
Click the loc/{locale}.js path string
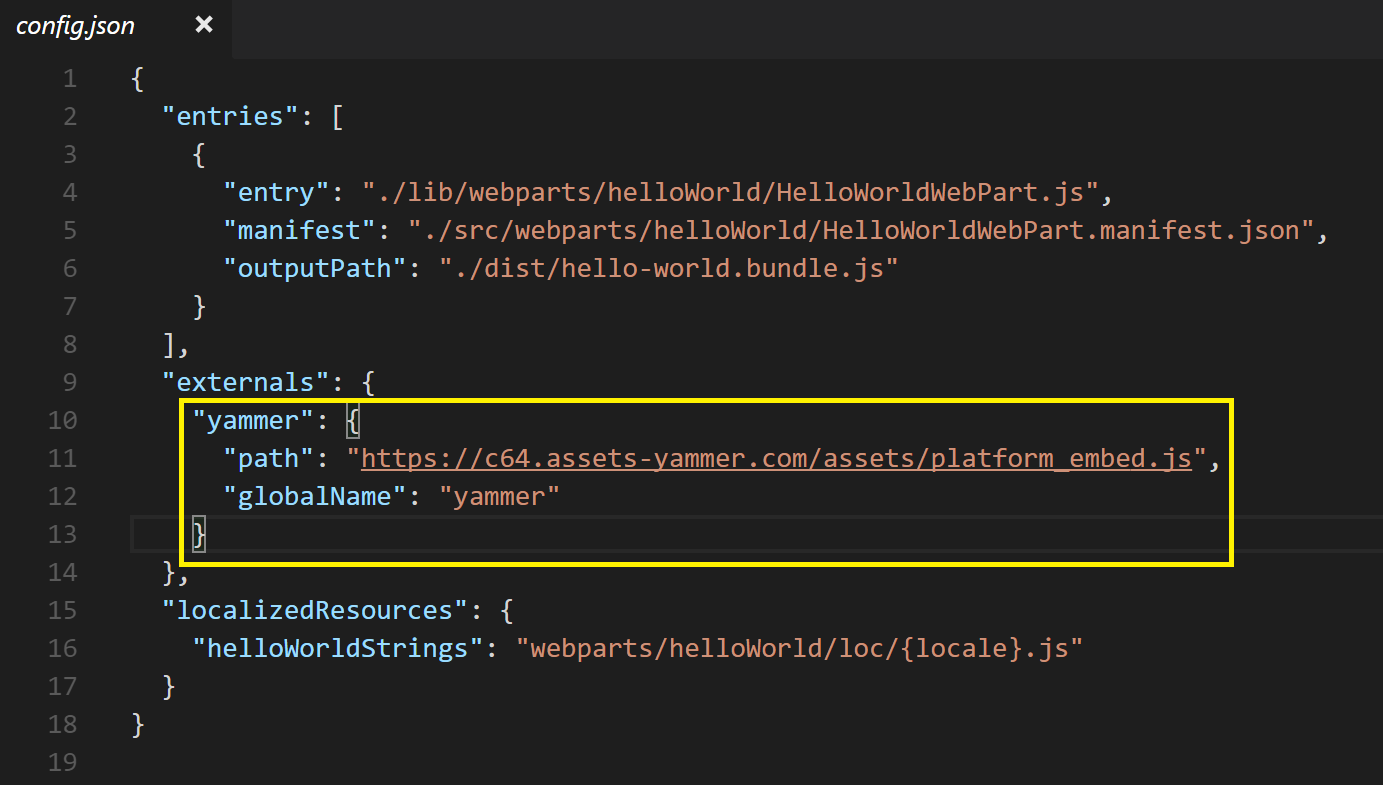(799, 648)
